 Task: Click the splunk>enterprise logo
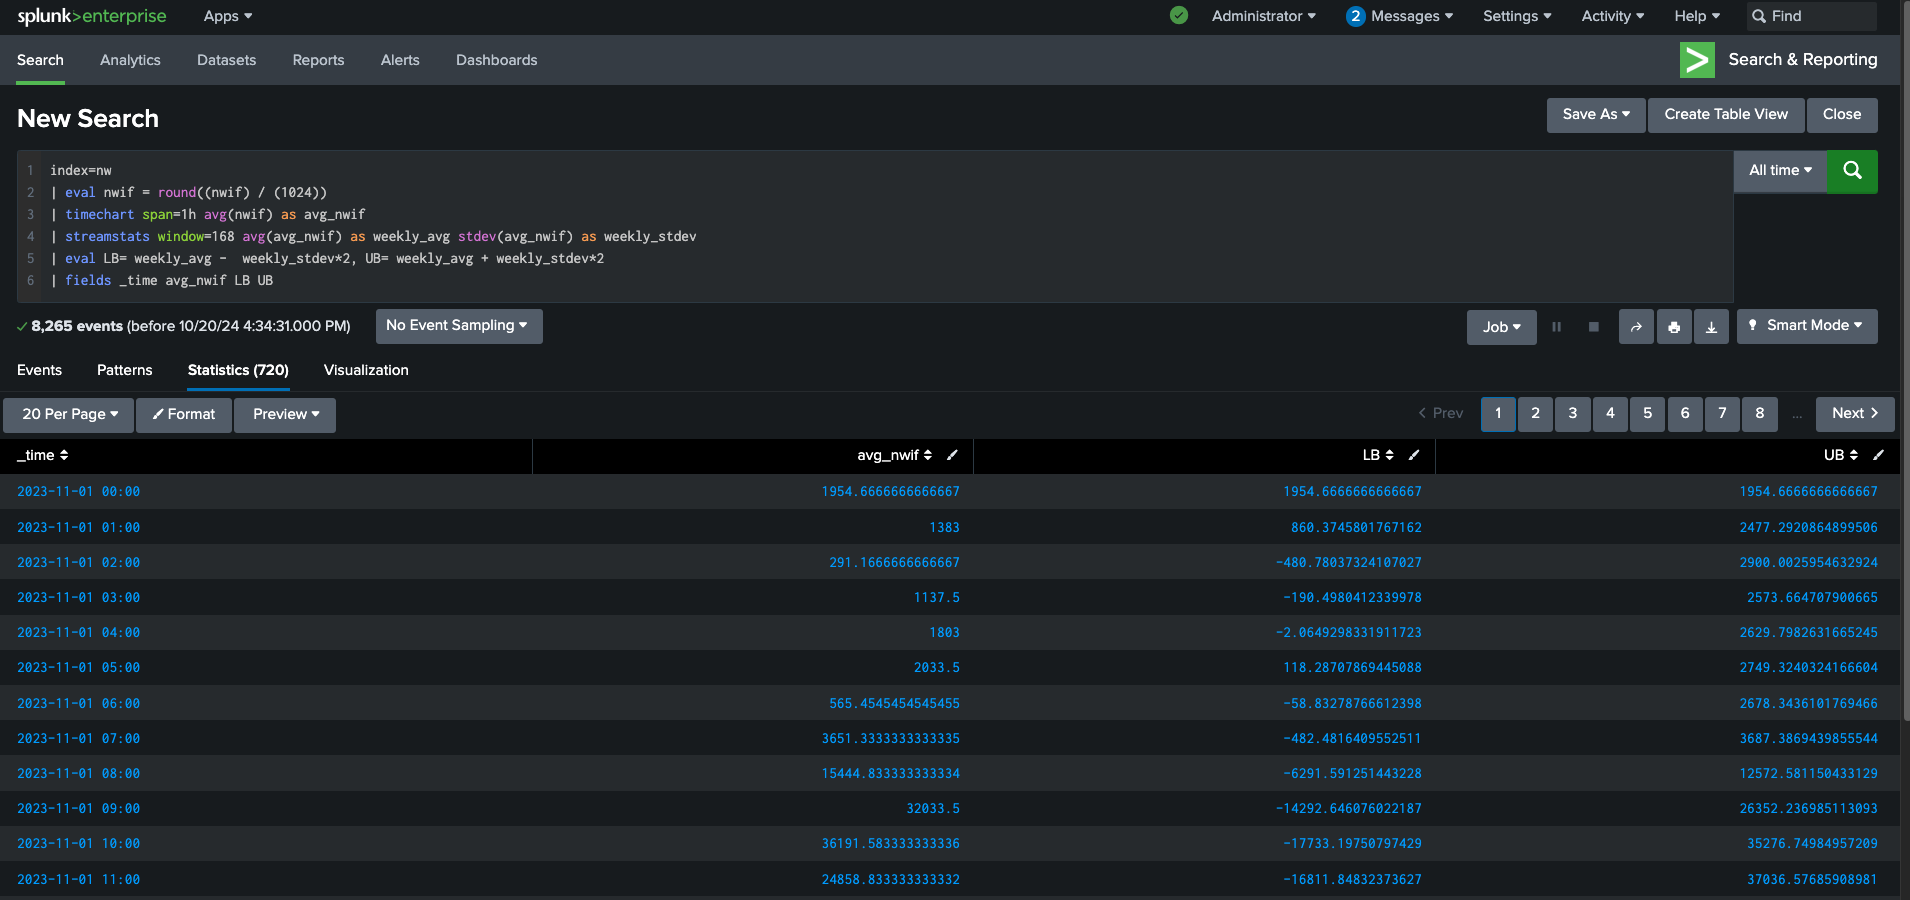pyautogui.click(x=92, y=16)
